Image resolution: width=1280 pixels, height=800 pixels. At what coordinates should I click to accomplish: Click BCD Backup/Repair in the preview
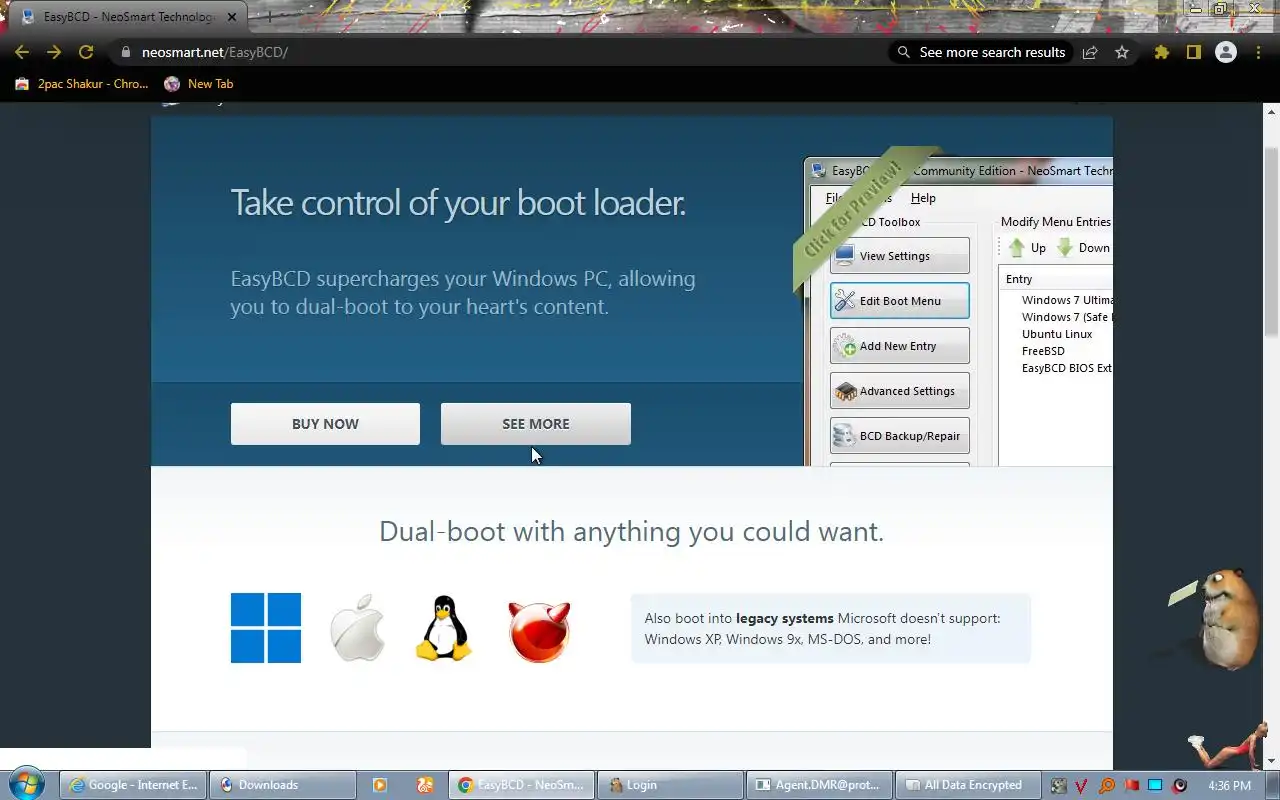[x=899, y=436]
